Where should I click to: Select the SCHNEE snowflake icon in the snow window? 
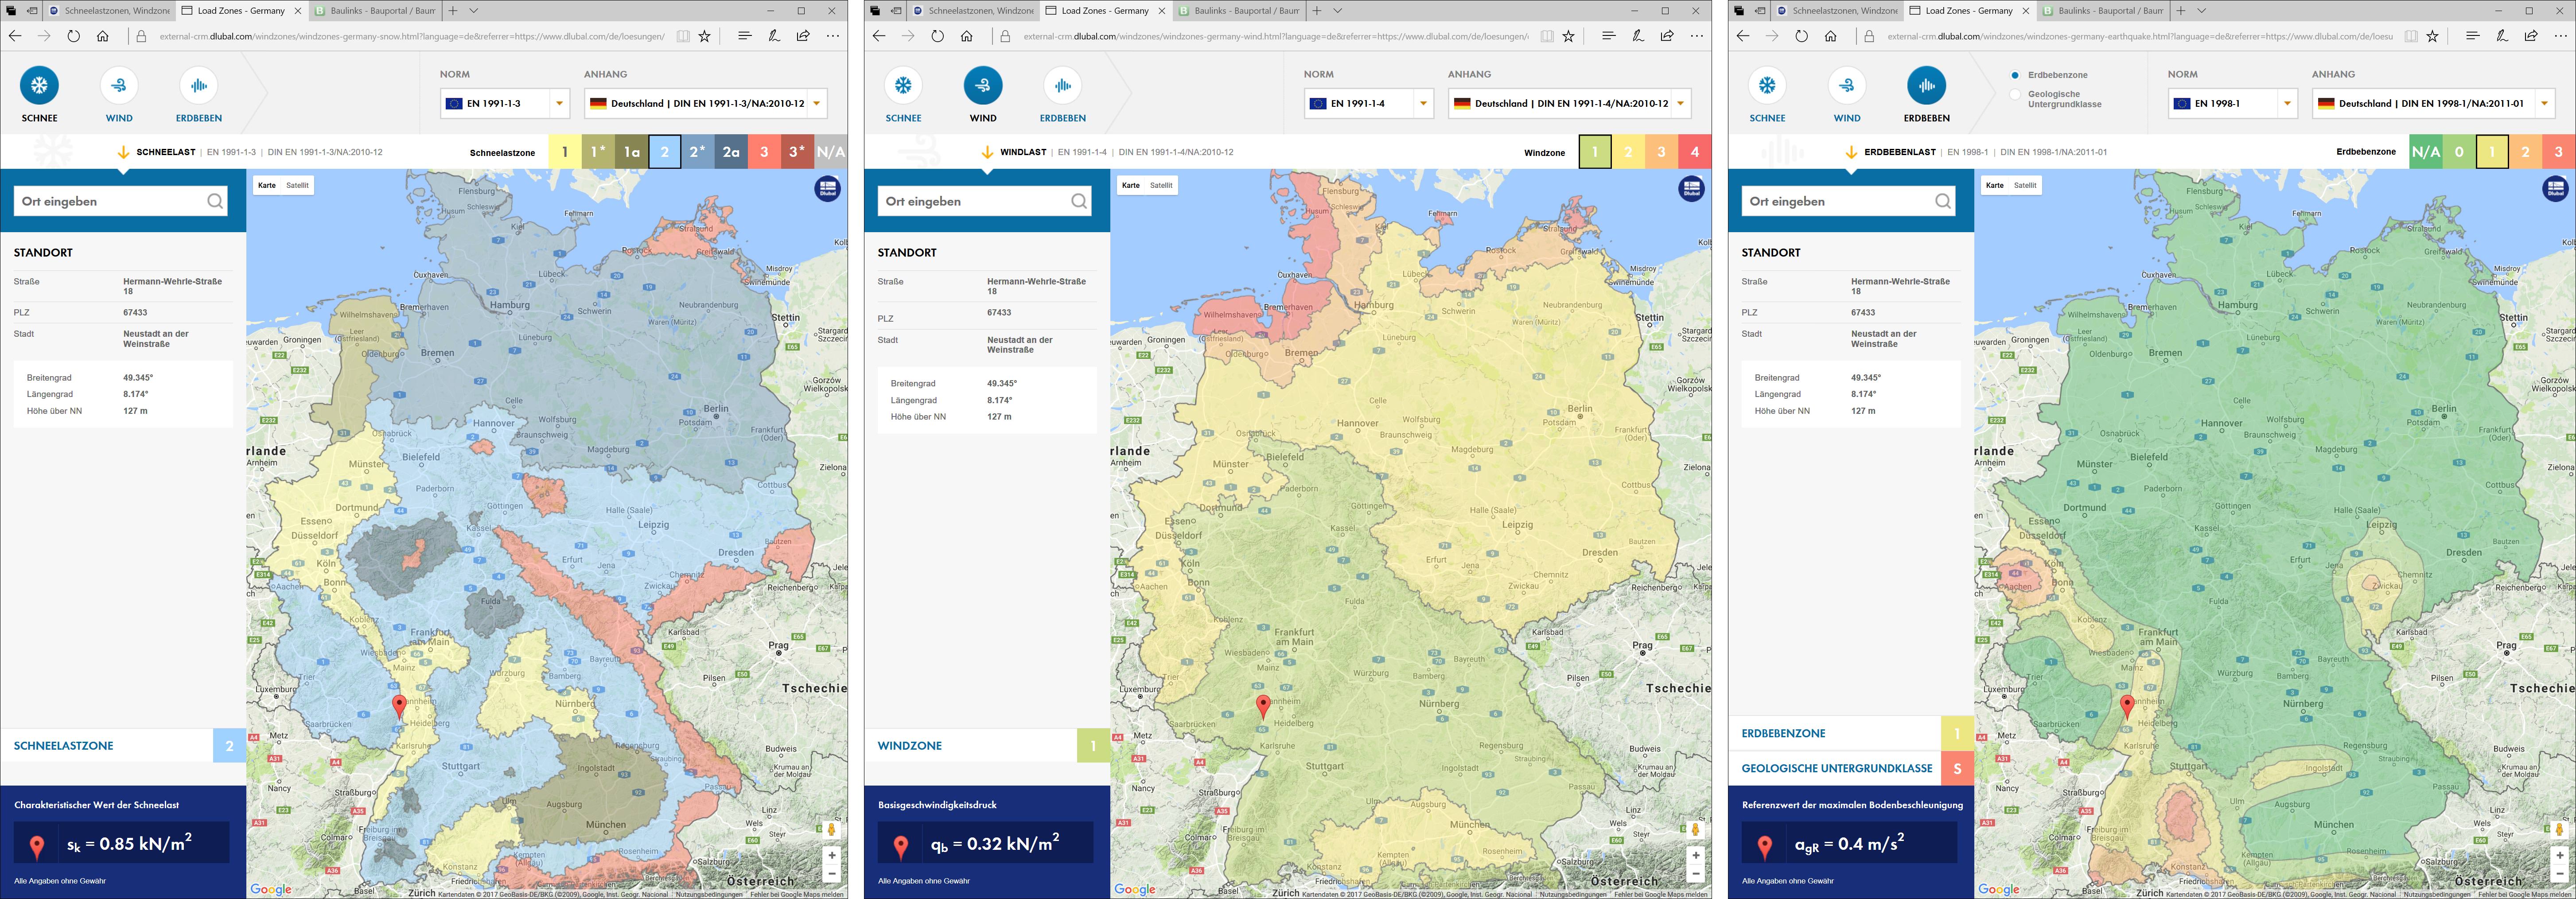click(40, 86)
